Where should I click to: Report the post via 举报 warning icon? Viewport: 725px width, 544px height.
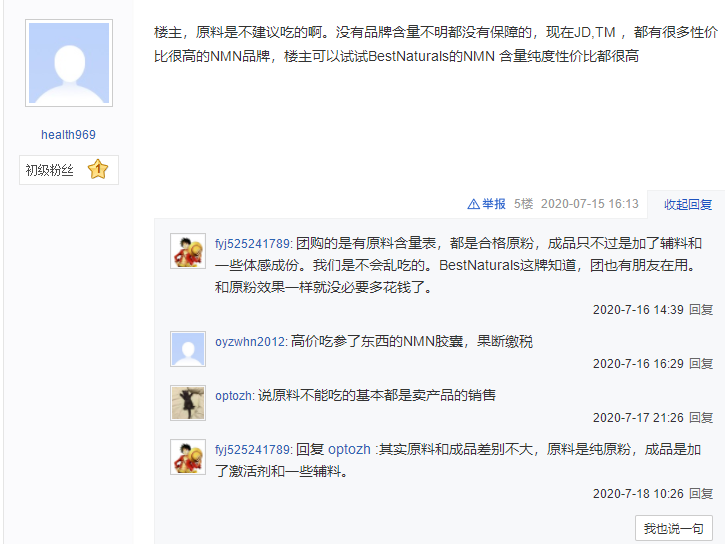473,204
